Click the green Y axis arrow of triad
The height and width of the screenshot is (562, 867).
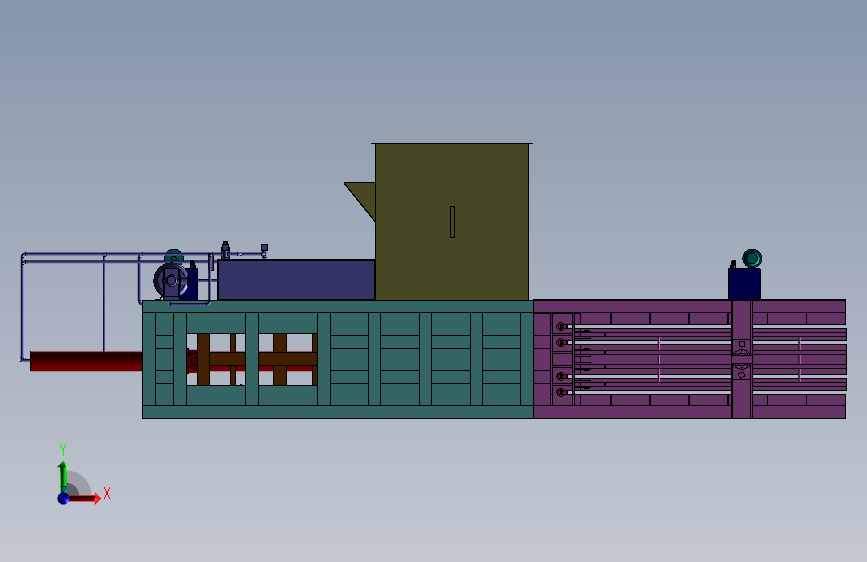pyautogui.click(x=63, y=477)
